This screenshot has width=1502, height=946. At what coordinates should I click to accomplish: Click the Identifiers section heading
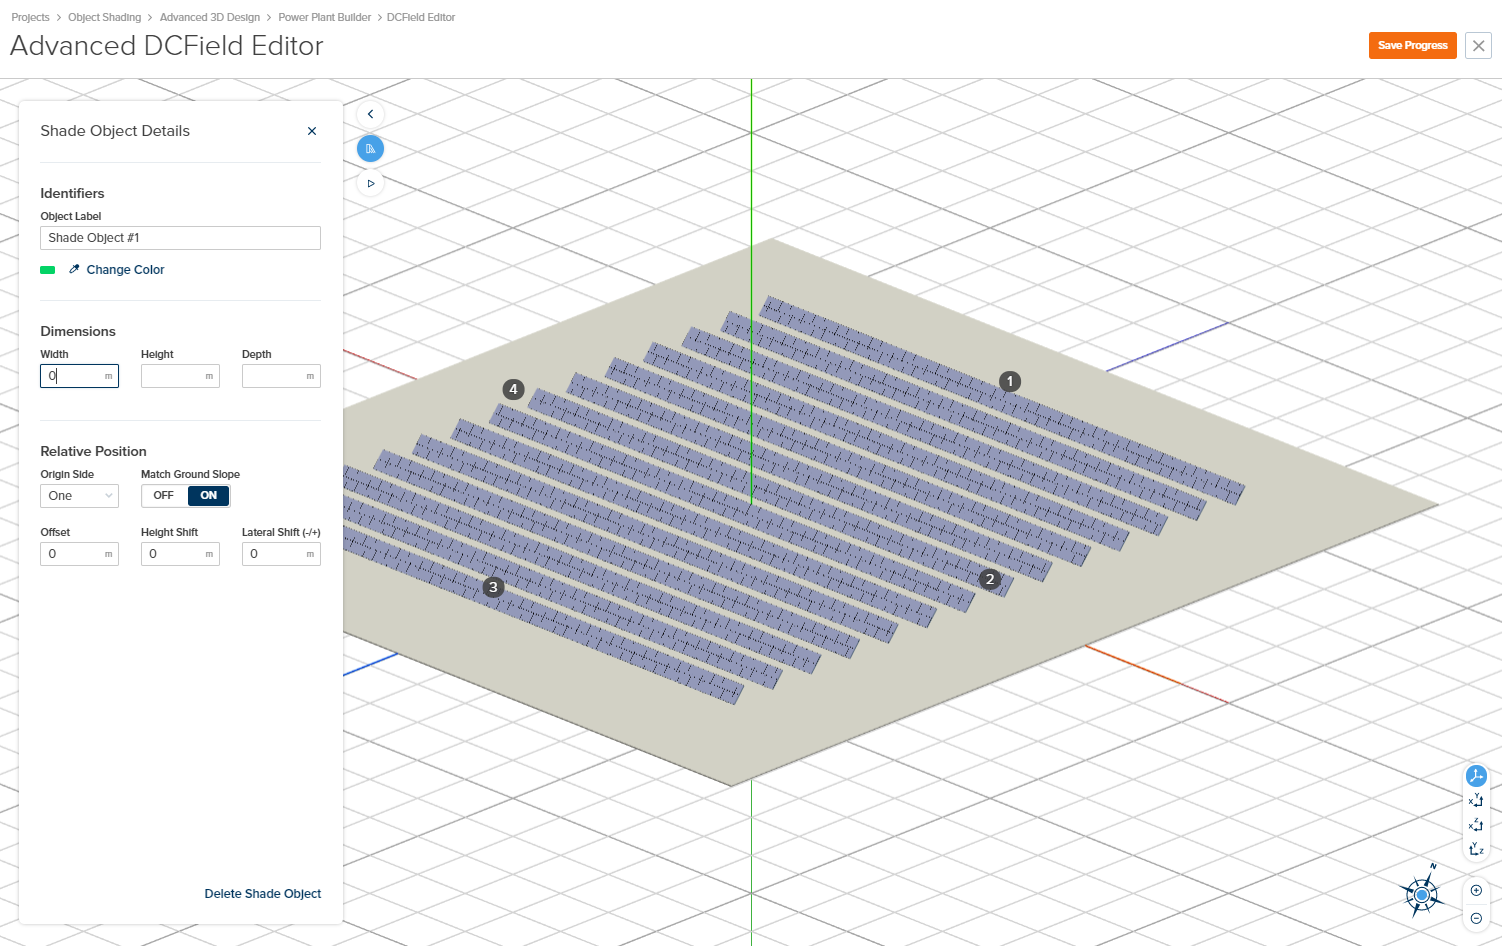click(72, 193)
